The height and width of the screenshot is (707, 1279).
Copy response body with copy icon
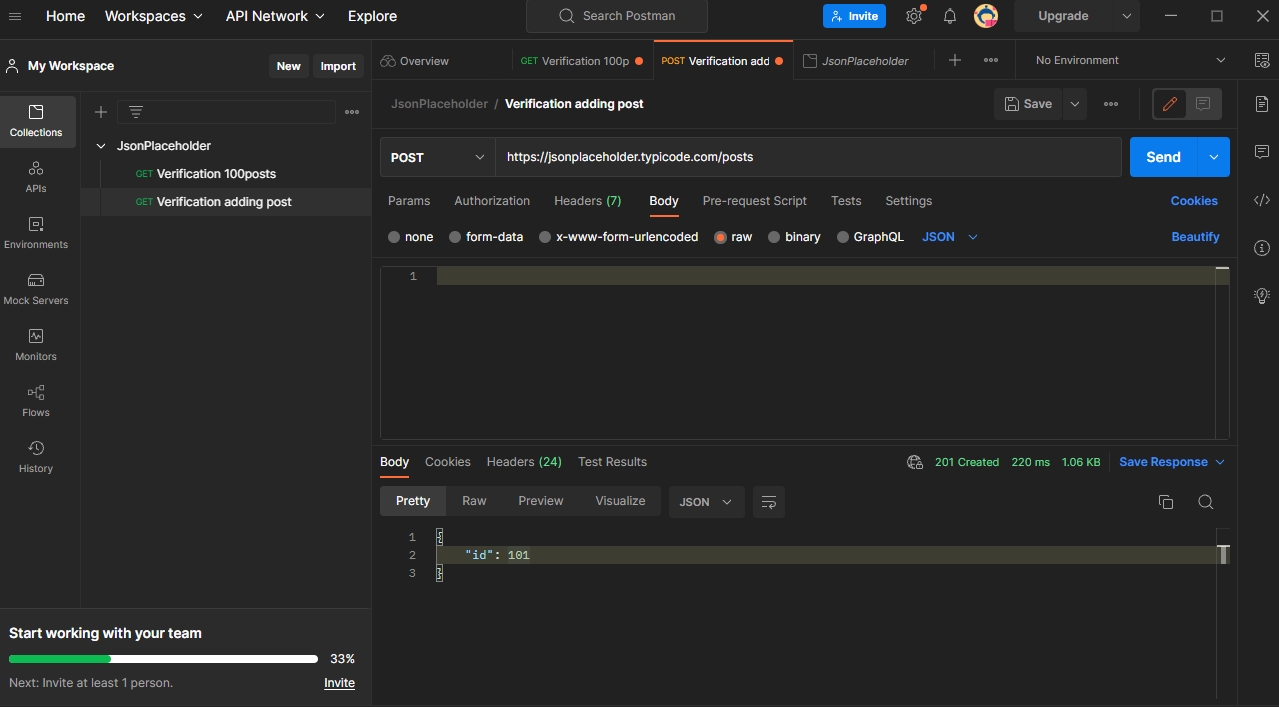pos(1165,502)
